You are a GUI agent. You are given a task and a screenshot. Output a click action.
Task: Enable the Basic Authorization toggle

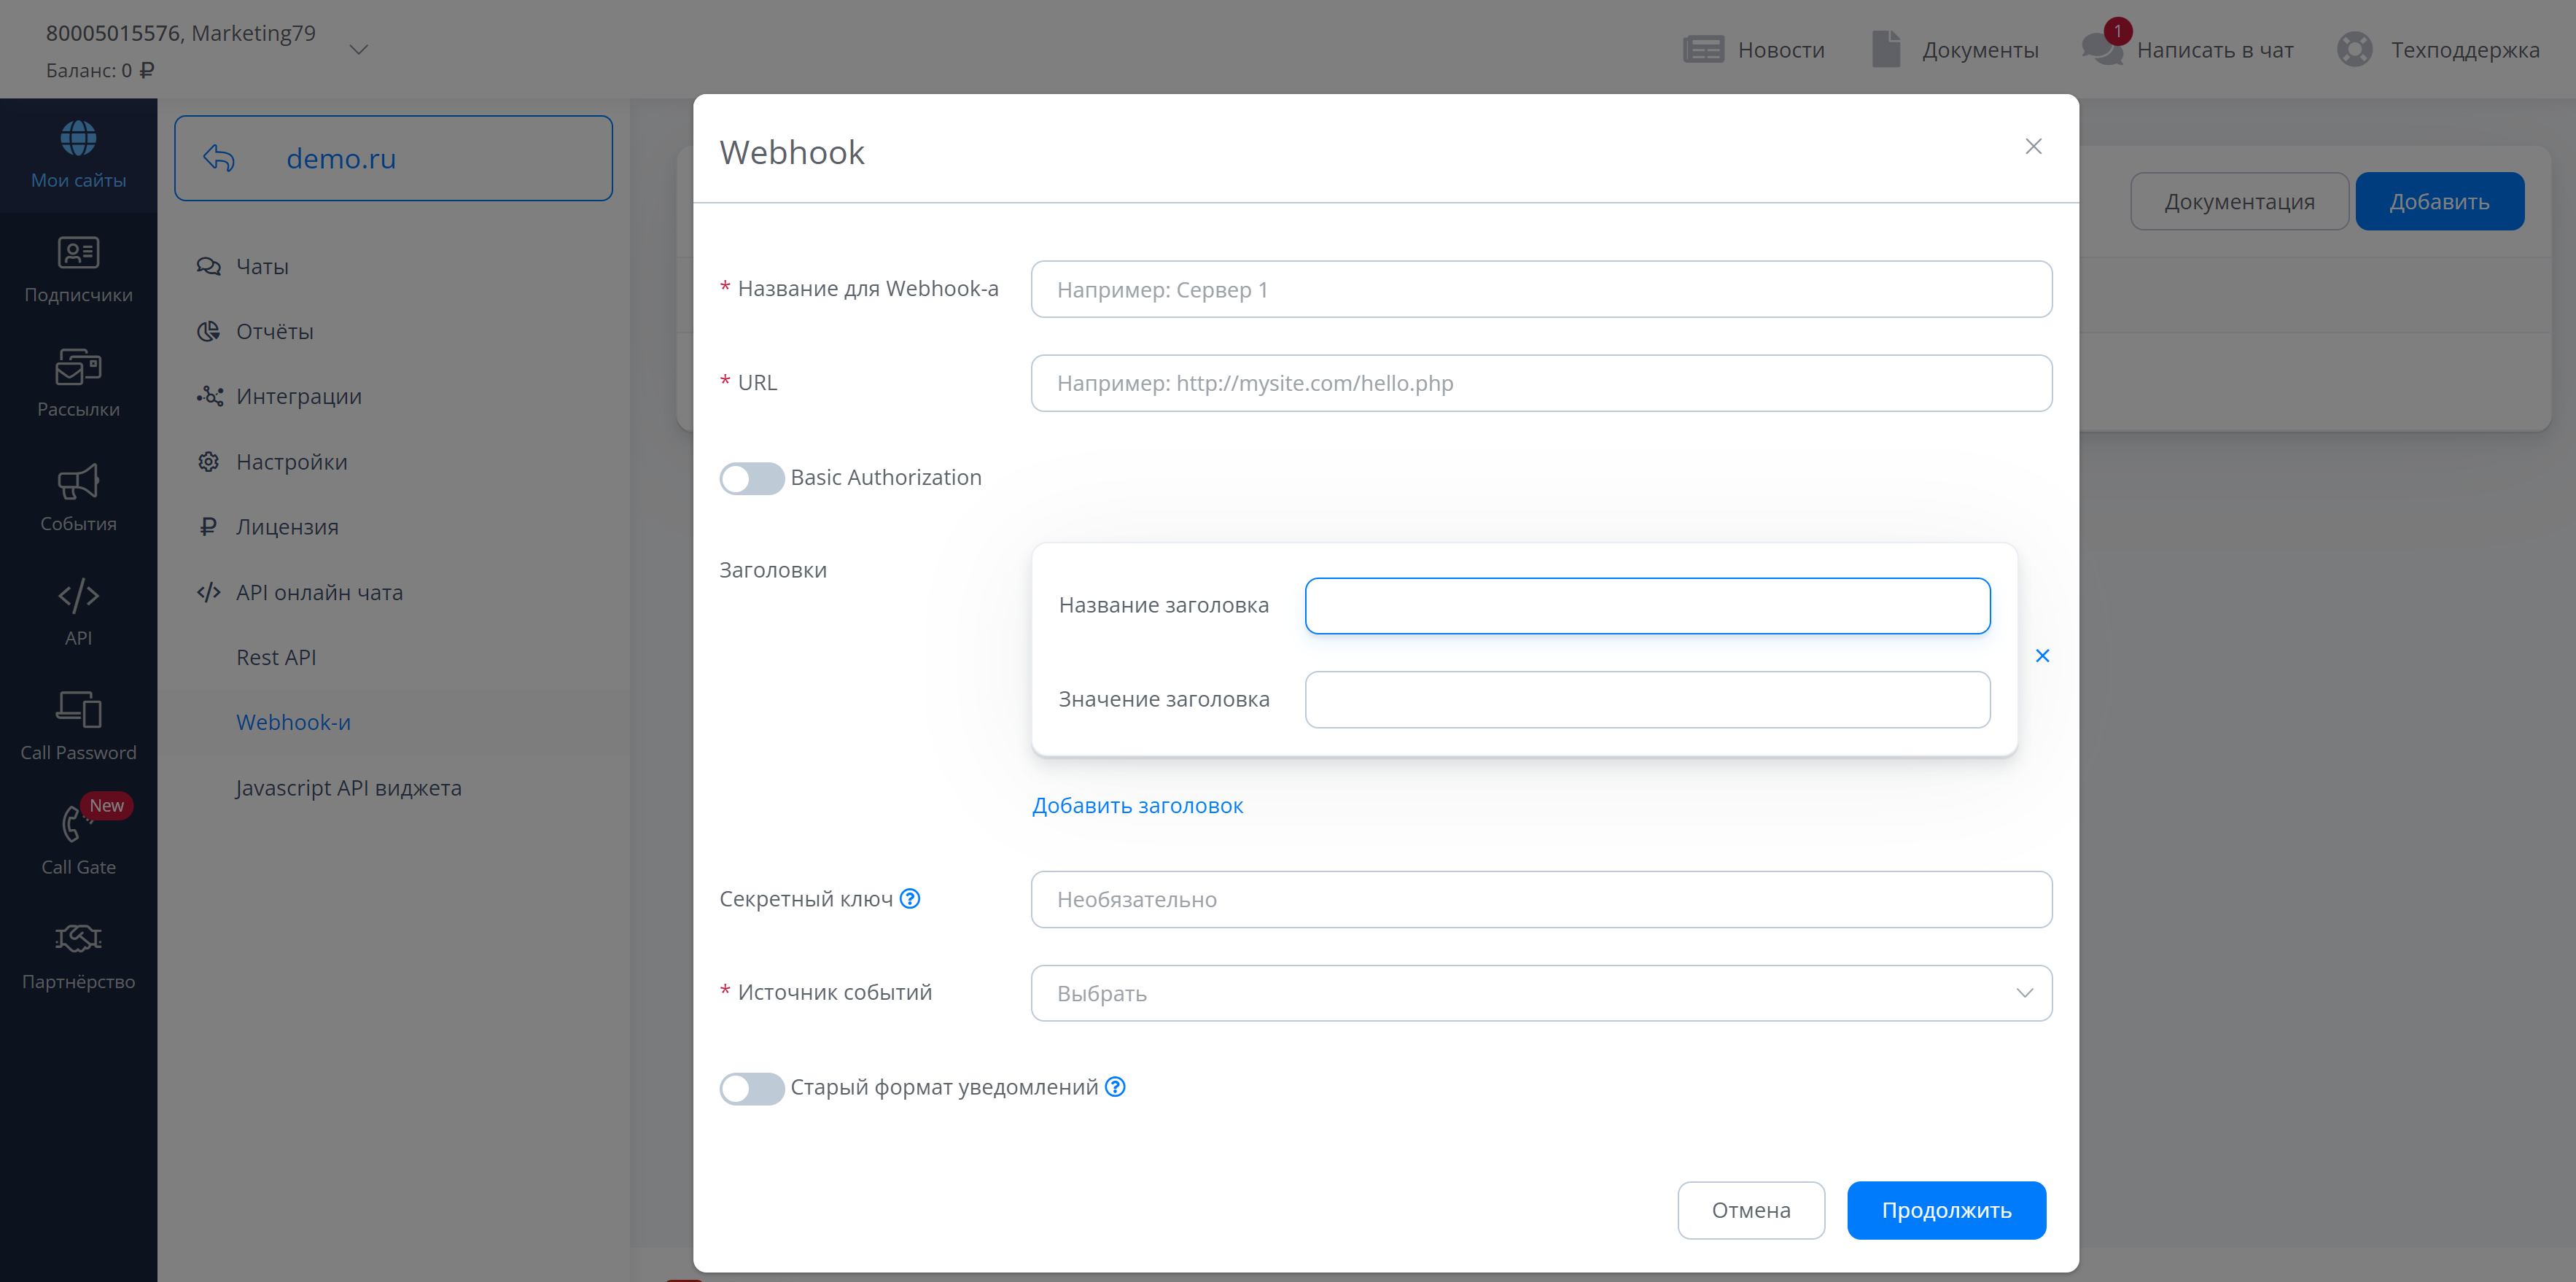point(752,478)
